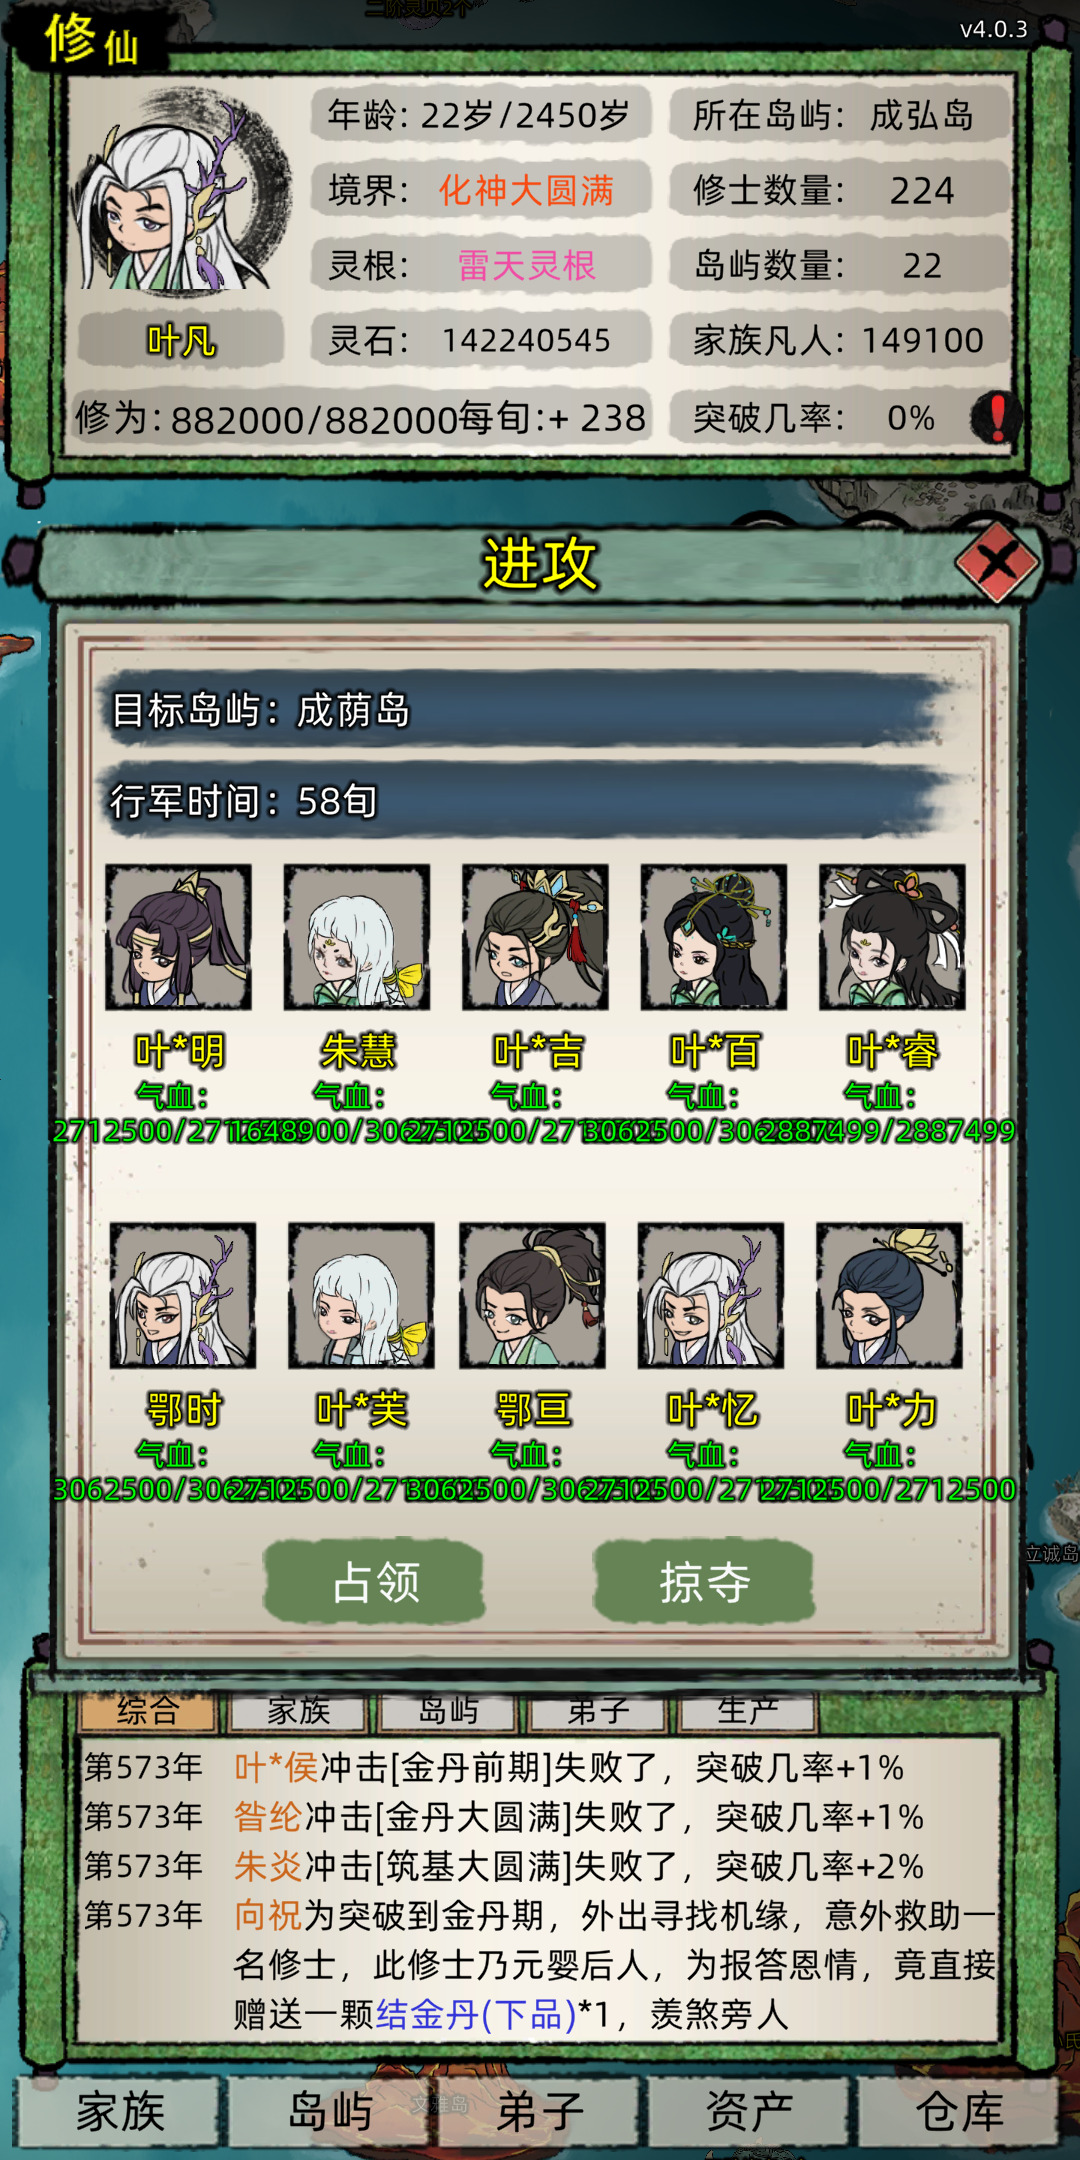
Task: Click the main 叶凡 avatar portrait
Action: pos(180,193)
